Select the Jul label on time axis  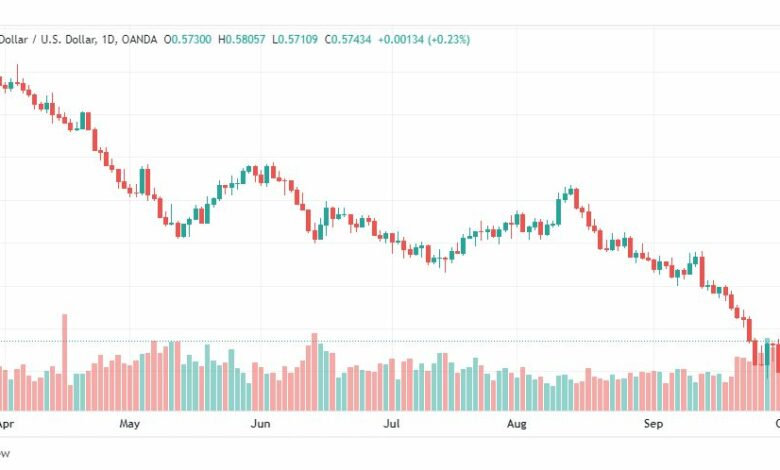391,424
